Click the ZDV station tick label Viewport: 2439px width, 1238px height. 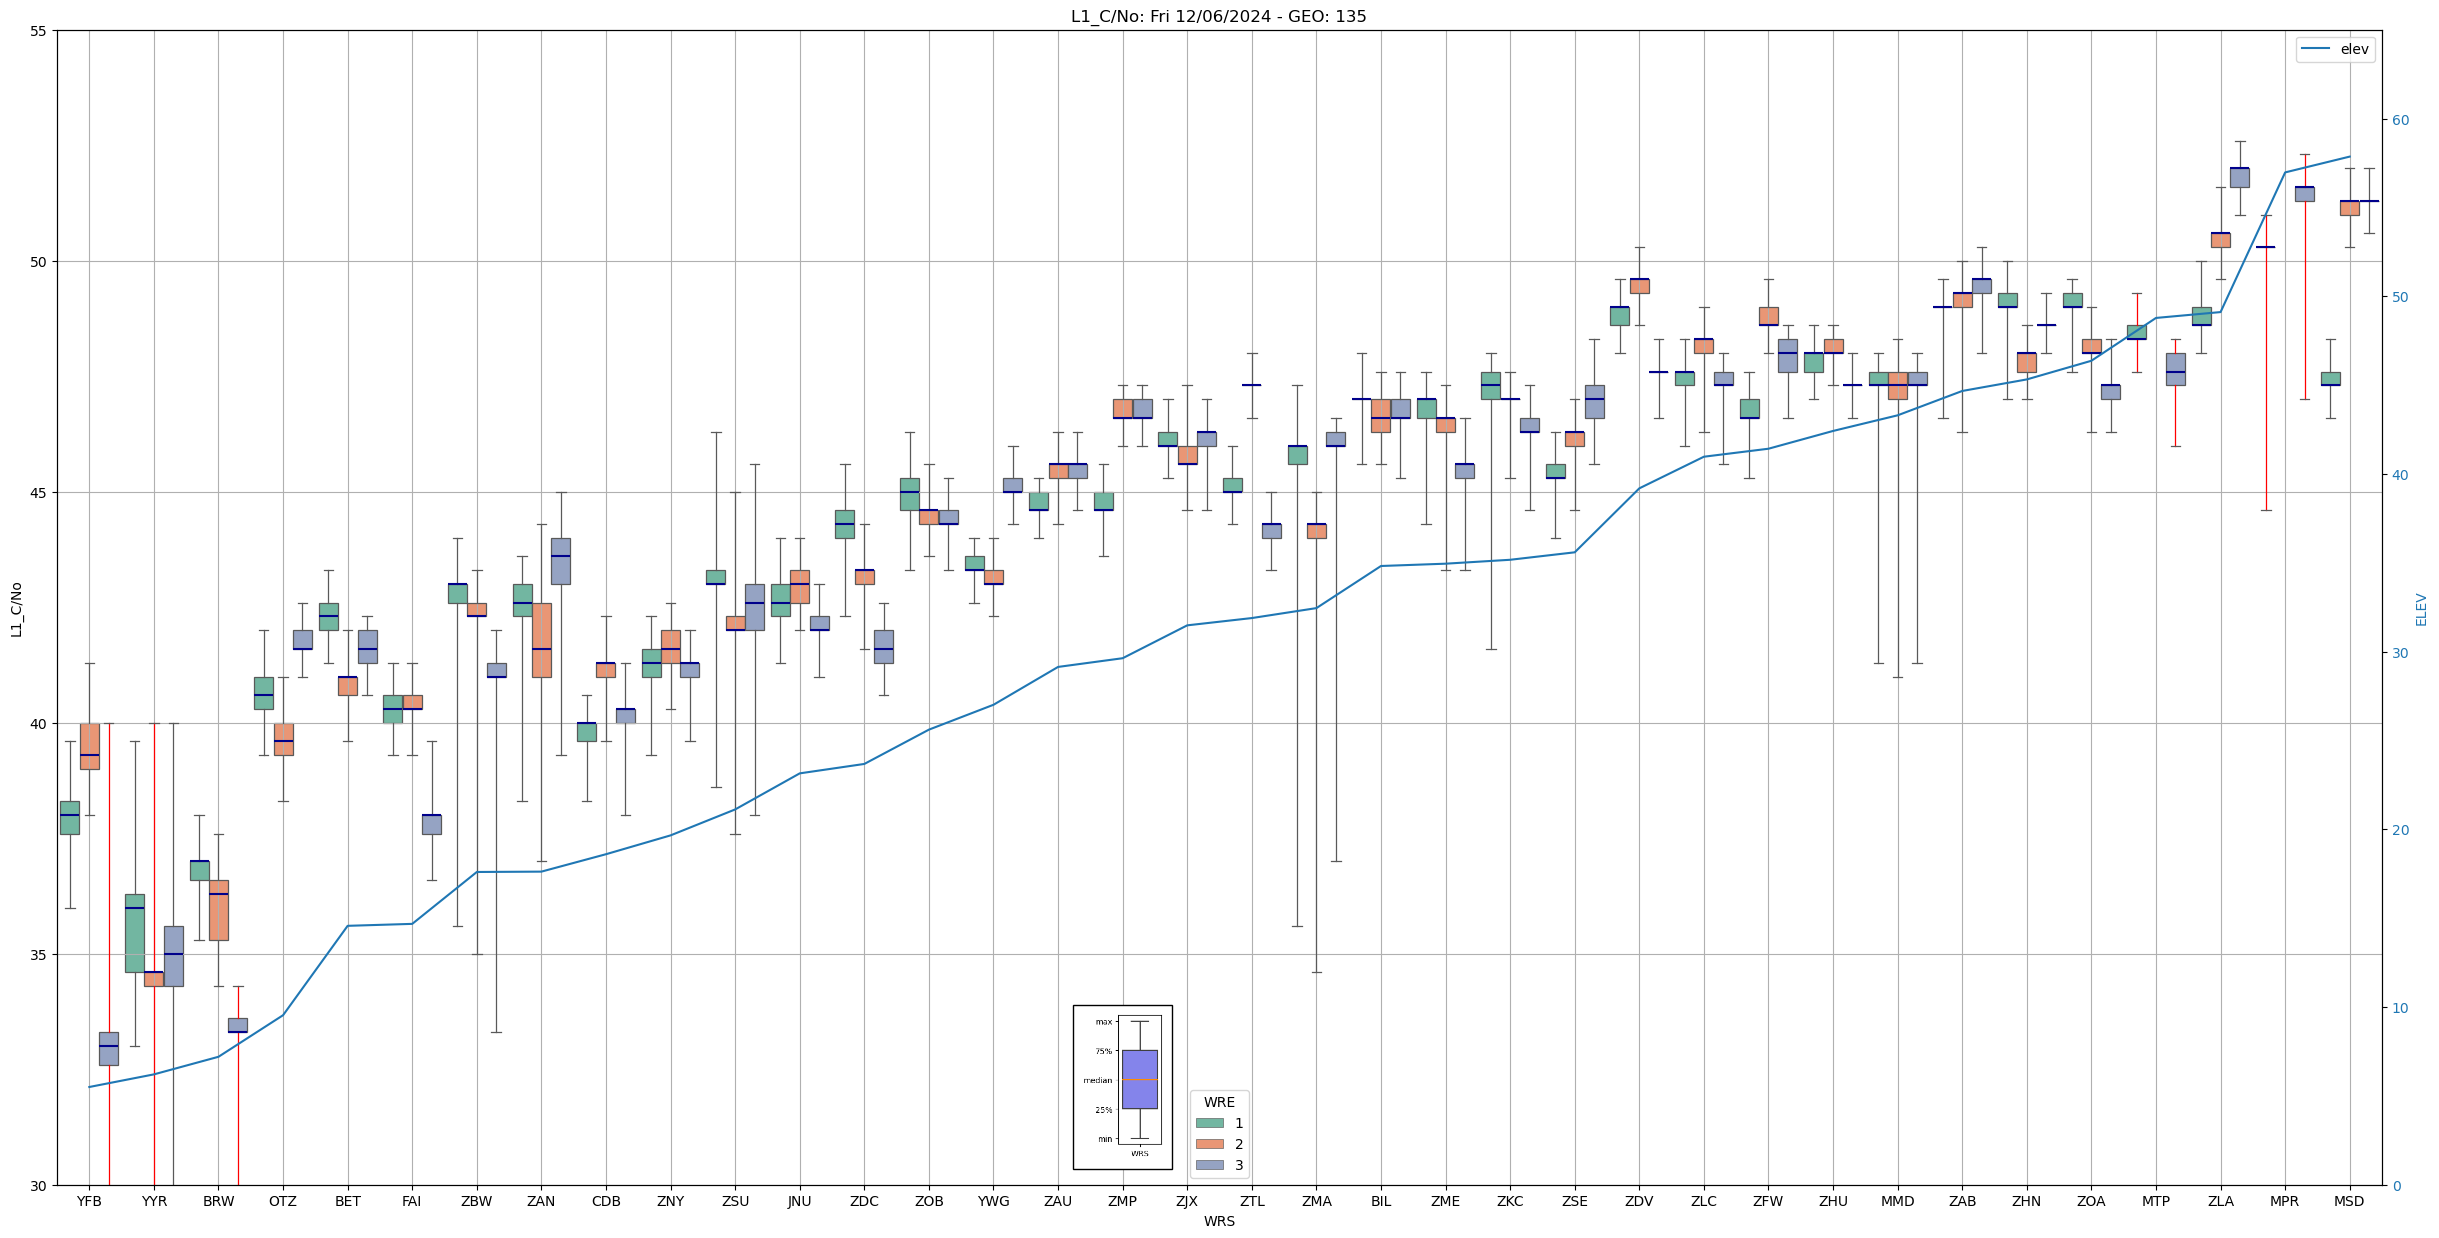pos(1639,1201)
